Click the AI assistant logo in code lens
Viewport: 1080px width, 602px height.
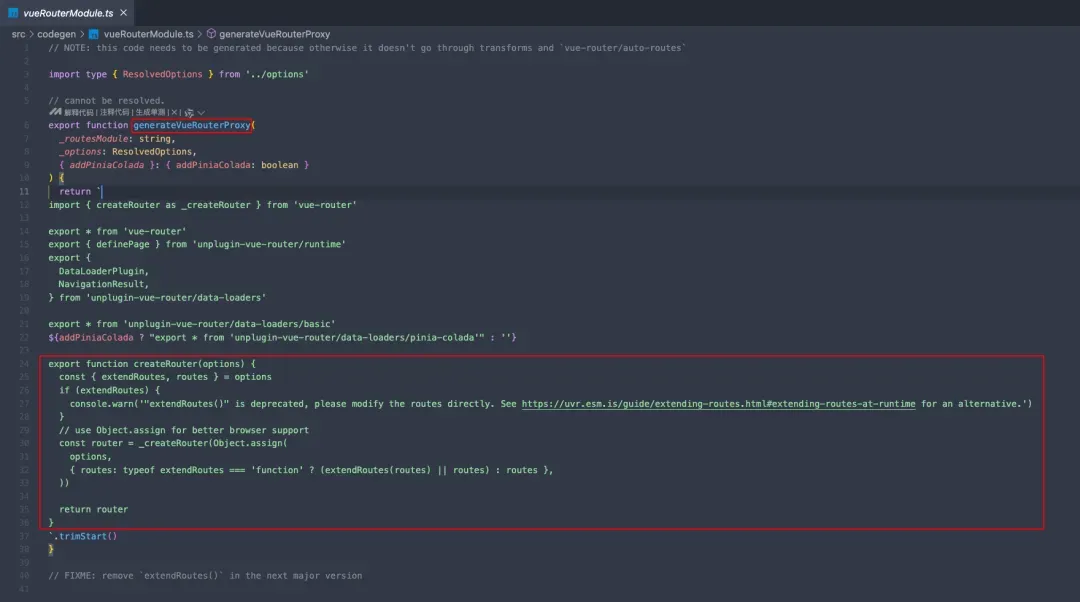click(x=55, y=112)
